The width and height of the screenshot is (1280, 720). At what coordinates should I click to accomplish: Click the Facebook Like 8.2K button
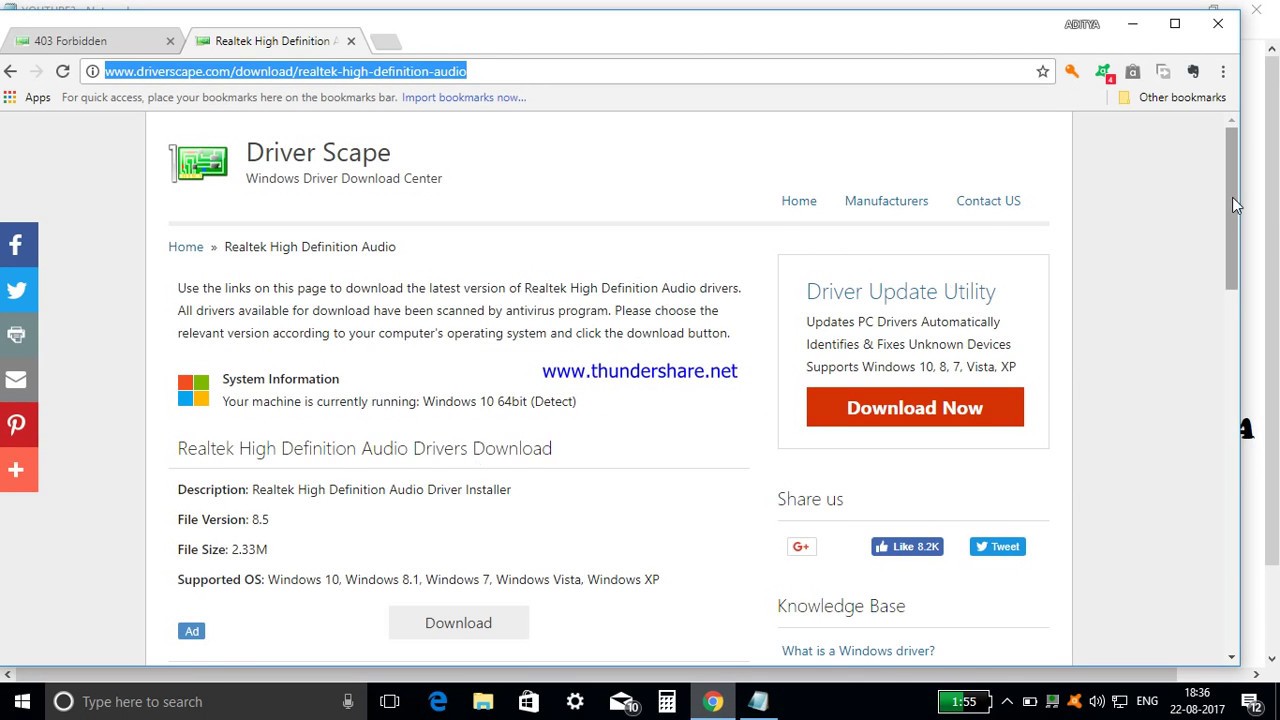907,546
